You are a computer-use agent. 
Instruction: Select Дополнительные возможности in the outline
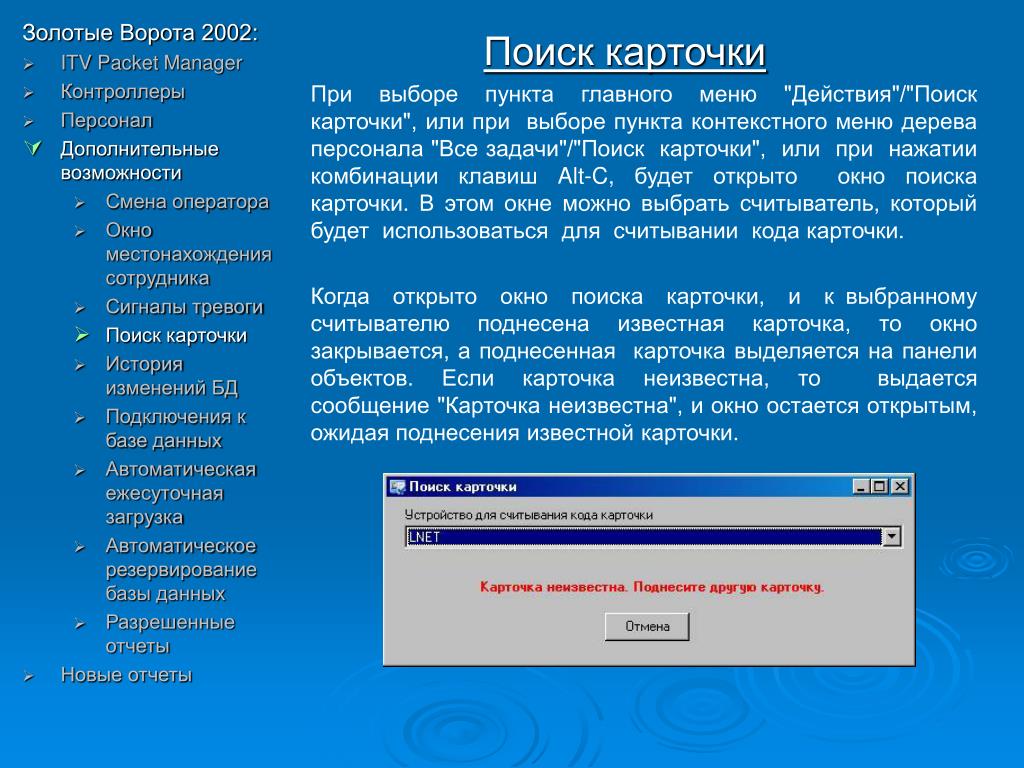coord(139,161)
